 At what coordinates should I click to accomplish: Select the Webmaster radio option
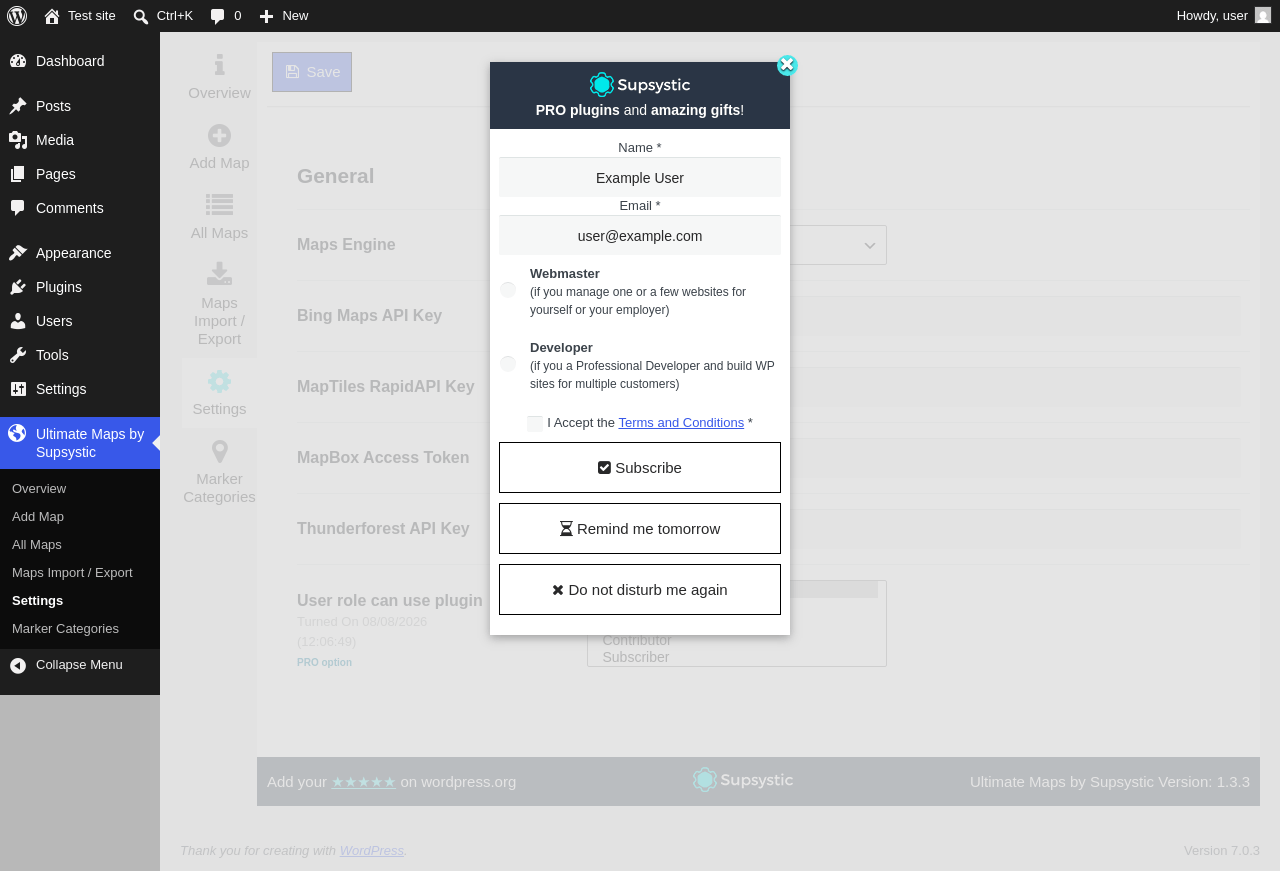pyautogui.click(x=508, y=290)
